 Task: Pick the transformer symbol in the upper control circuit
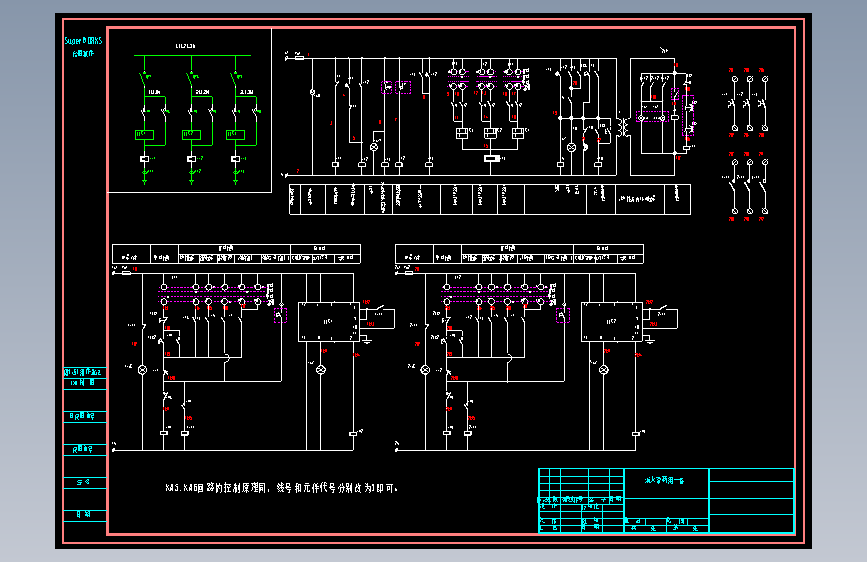(x=625, y=127)
